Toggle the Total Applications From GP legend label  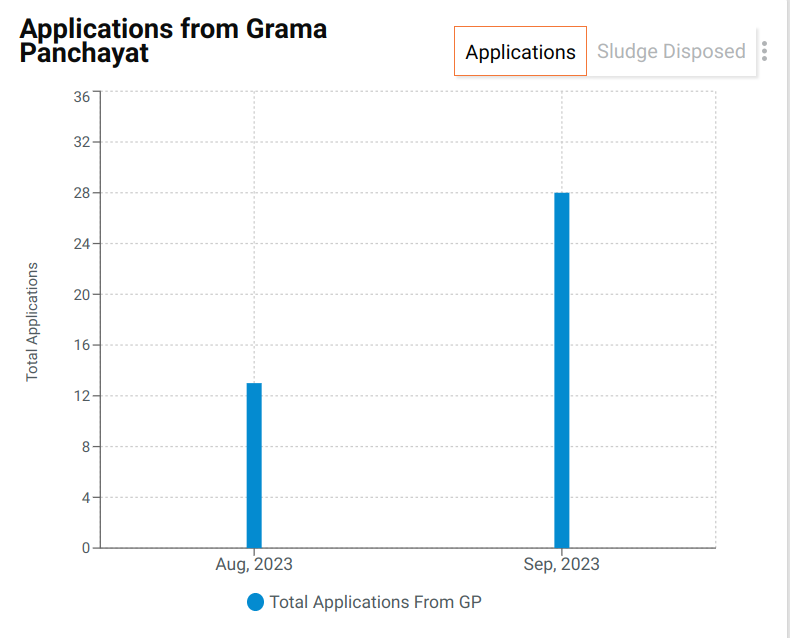[376, 602]
